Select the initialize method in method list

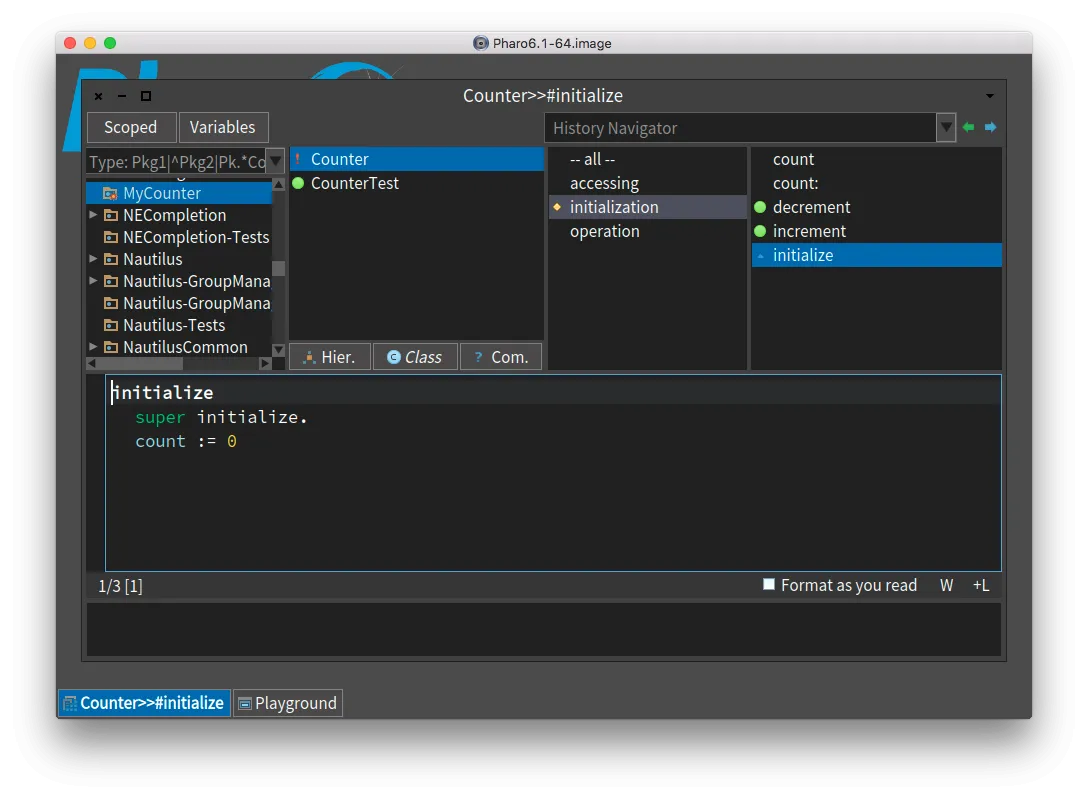[876, 255]
